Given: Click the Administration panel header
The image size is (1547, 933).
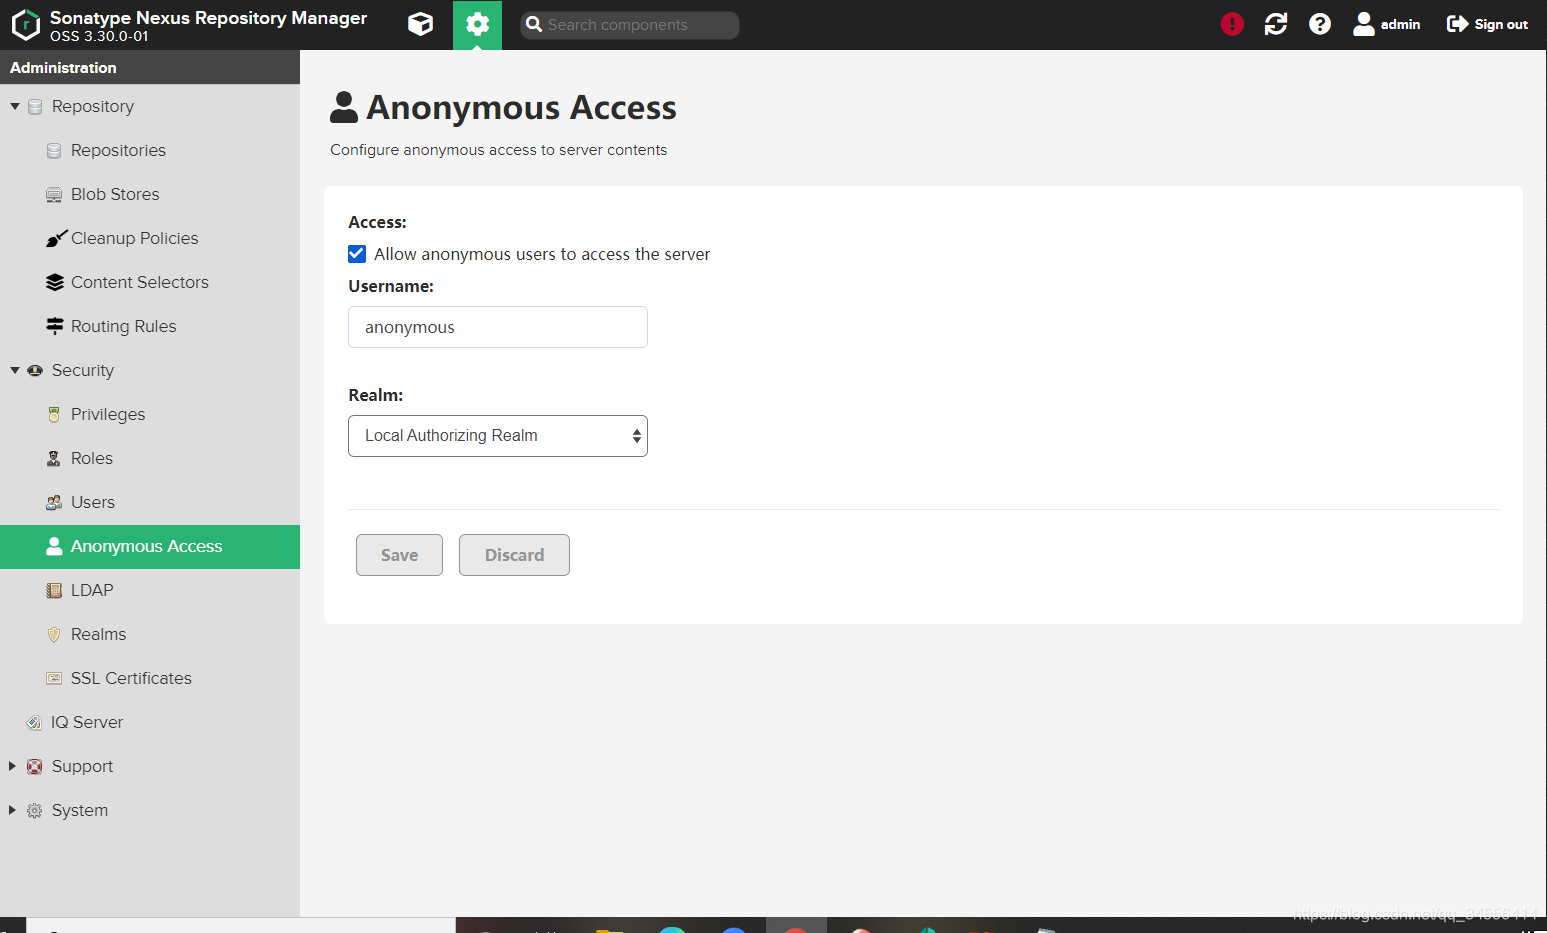Looking at the screenshot, I should tap(150, 67).
